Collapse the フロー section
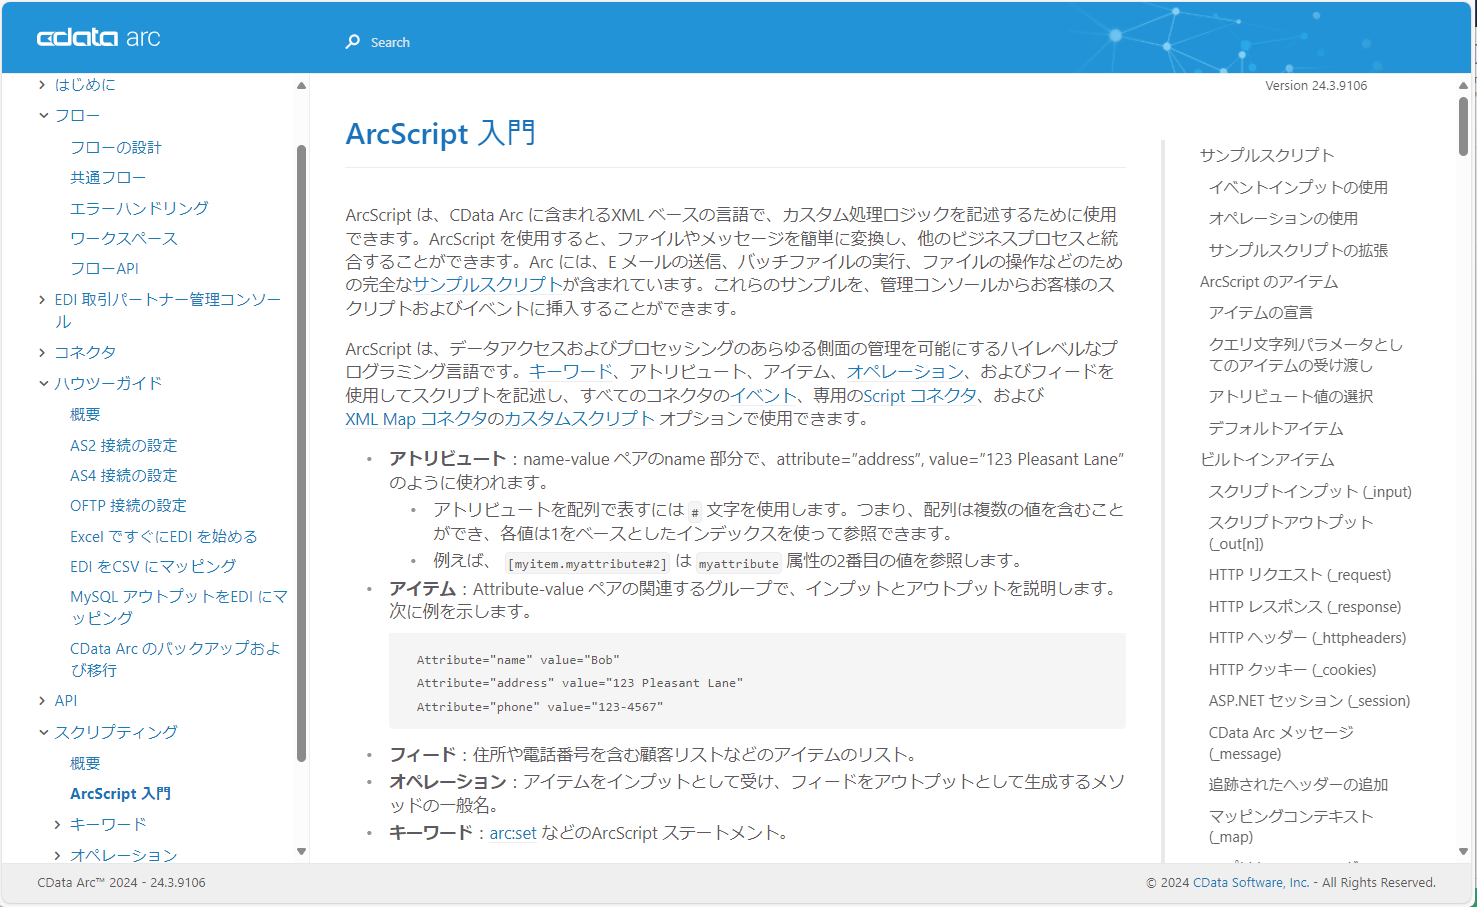Screen dimensions: 1477x907 (43, 116)
